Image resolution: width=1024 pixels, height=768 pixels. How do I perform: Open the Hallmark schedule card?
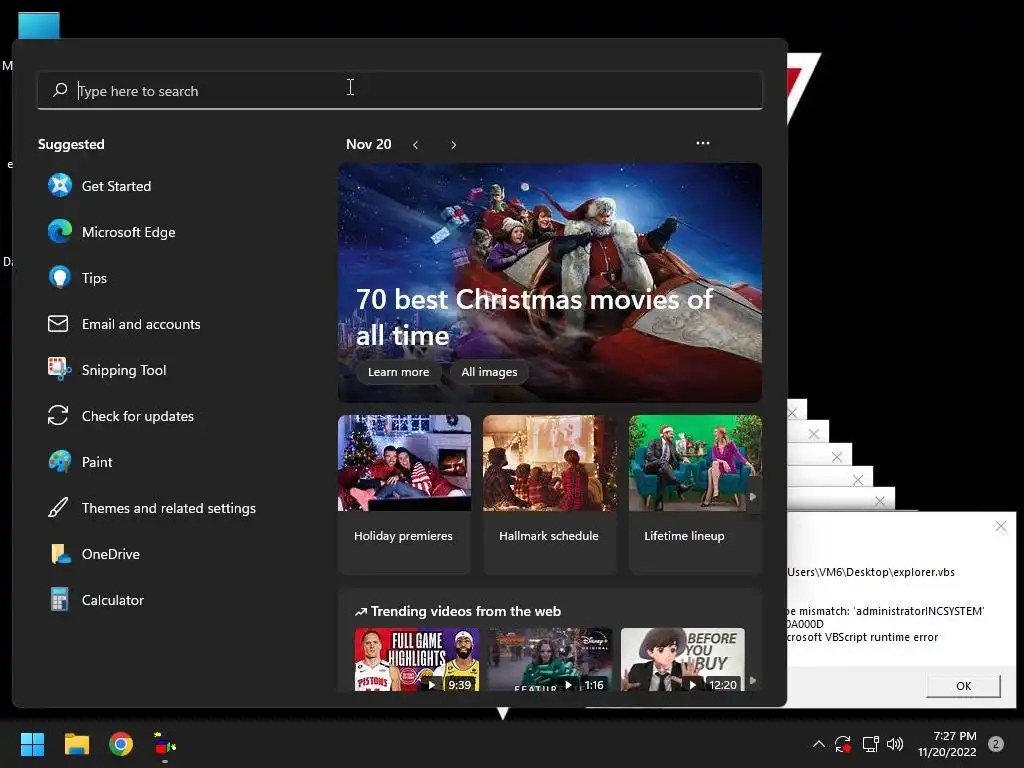pos(549,494)
